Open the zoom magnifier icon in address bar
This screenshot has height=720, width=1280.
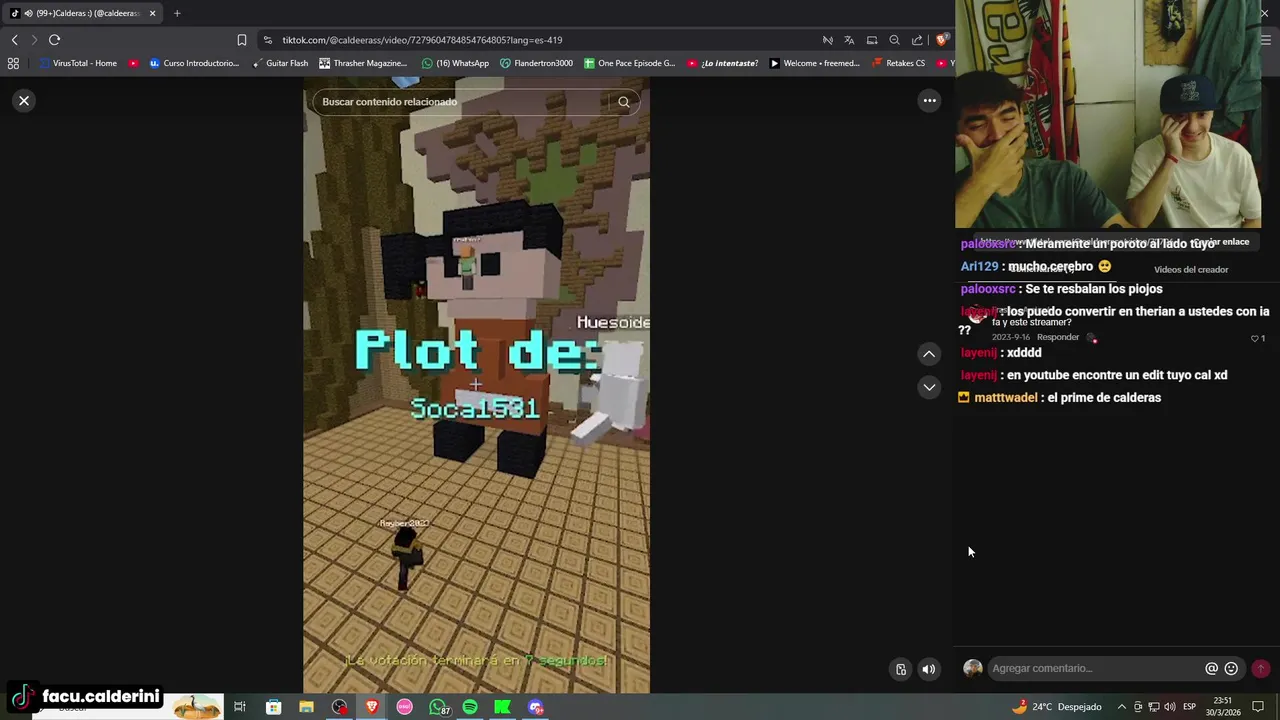tap(894, 40)
